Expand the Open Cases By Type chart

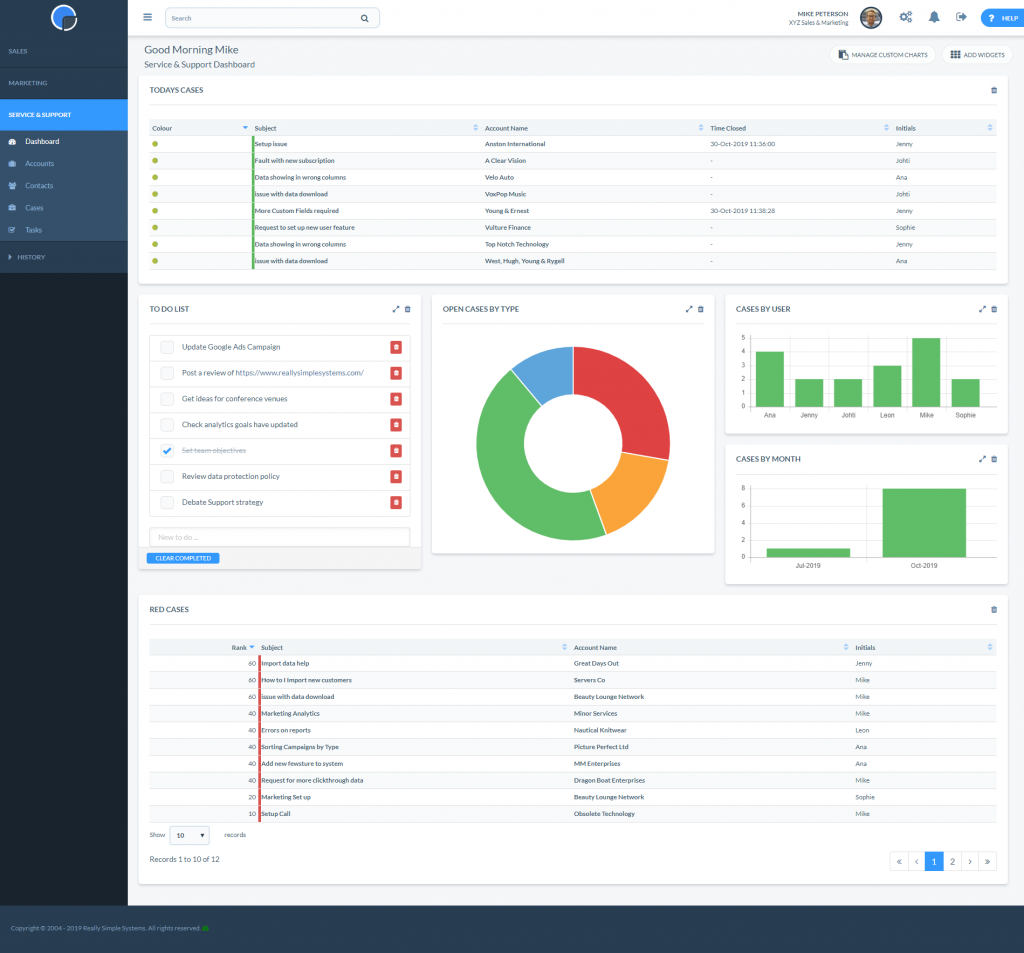(688, 309)
